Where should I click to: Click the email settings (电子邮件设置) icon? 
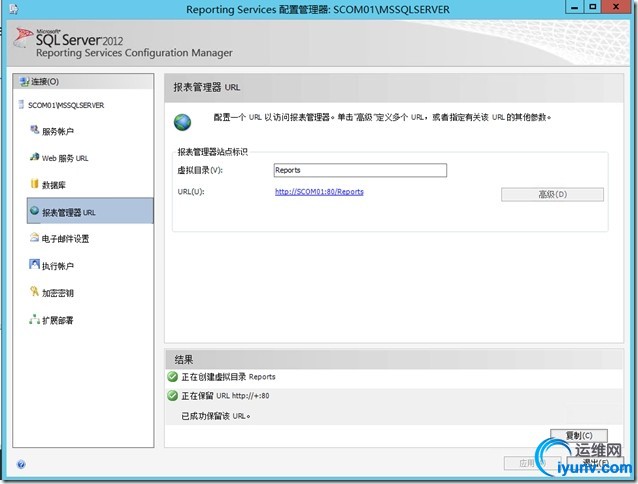tap(35, 237)
